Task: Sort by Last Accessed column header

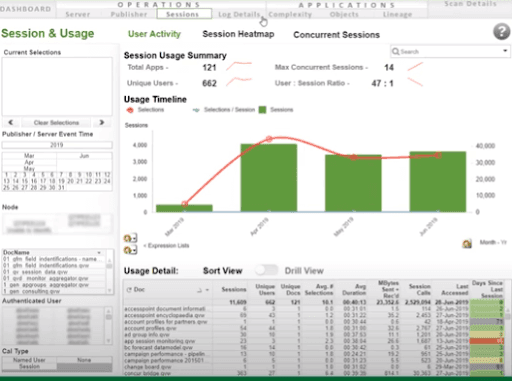Action: coord(454,290)
